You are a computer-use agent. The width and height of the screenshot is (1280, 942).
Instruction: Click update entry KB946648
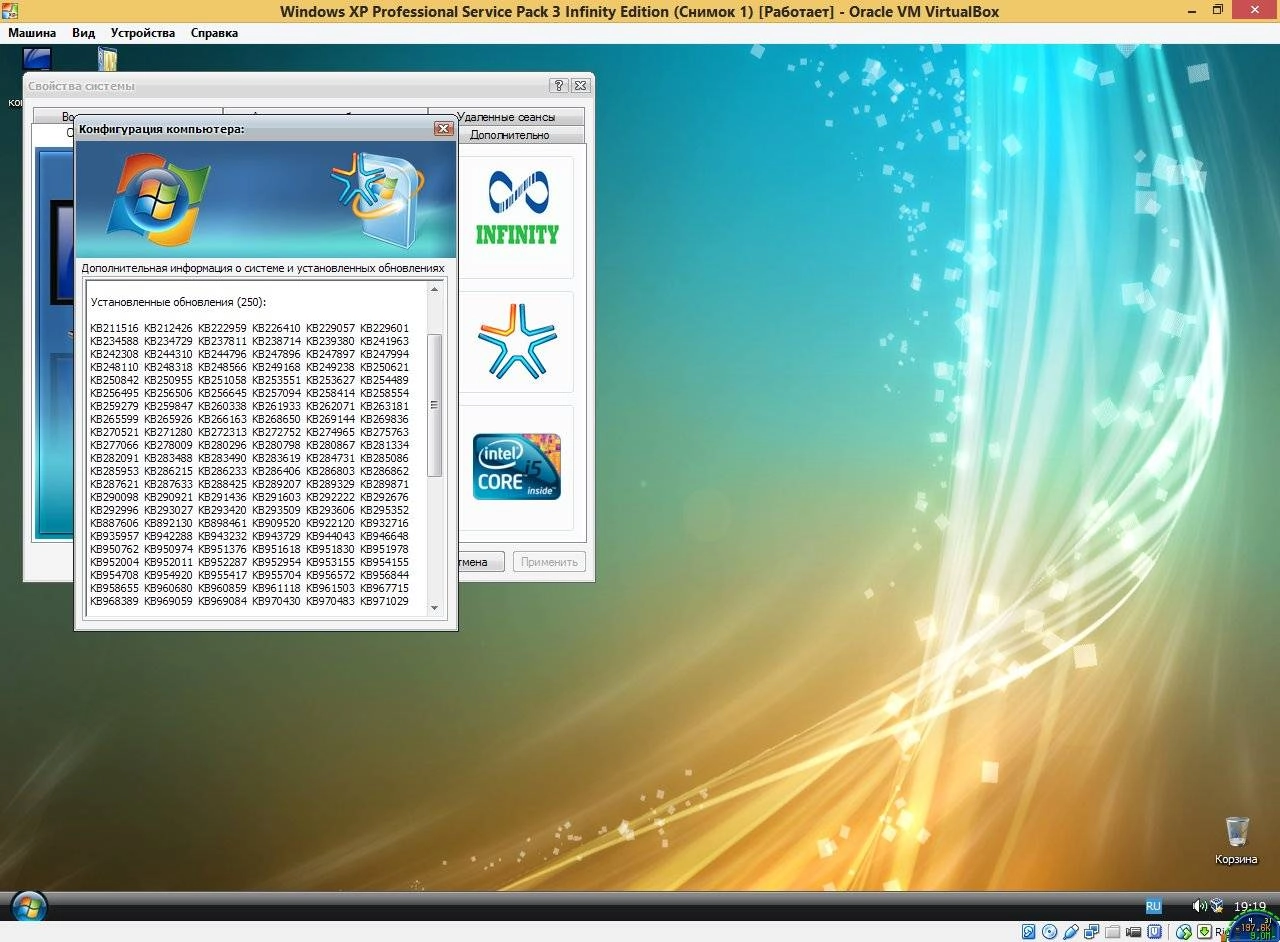tap(384, 536)
